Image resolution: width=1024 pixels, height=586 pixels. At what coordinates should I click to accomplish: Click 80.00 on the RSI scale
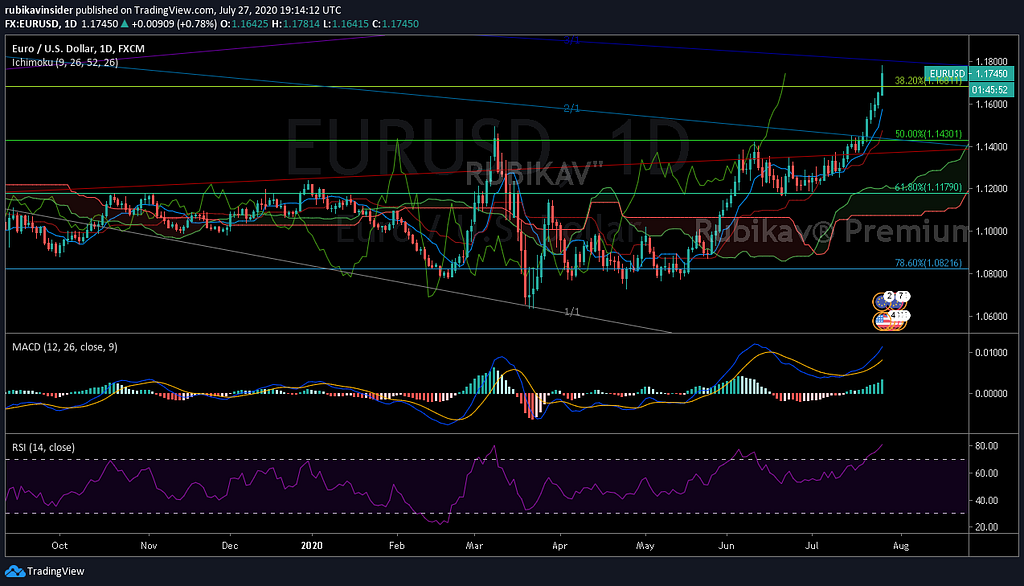click(x=986, y=446)
